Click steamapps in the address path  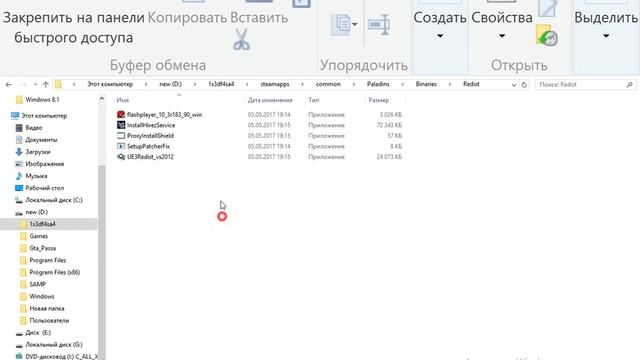point(275,84)
